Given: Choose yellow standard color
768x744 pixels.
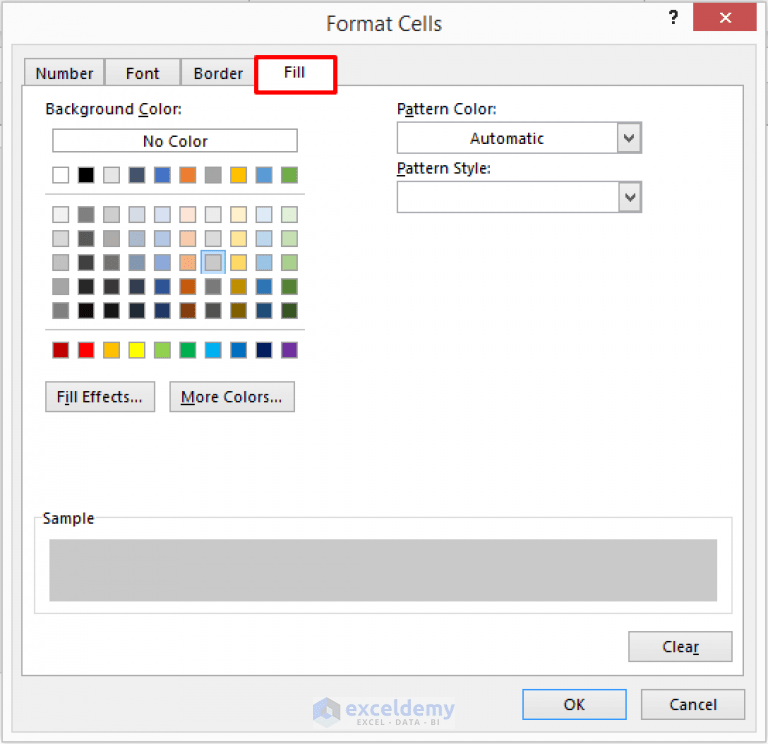Looking at the screenshot, I should [137, 350].
